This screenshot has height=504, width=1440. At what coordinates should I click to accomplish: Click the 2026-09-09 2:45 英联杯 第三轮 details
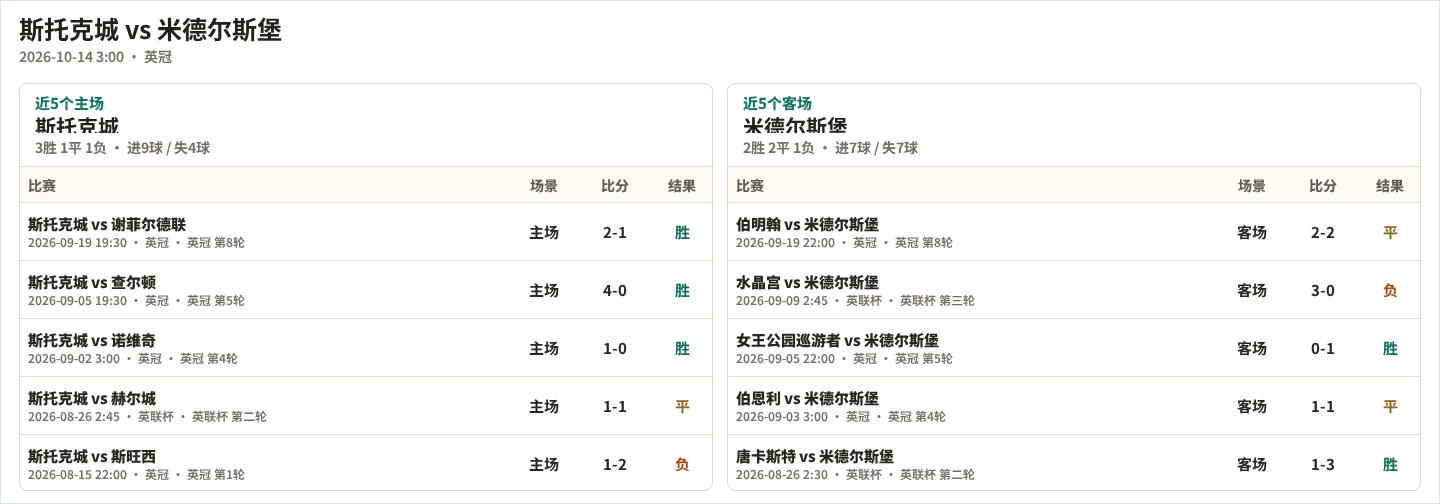tap(855, 301)
